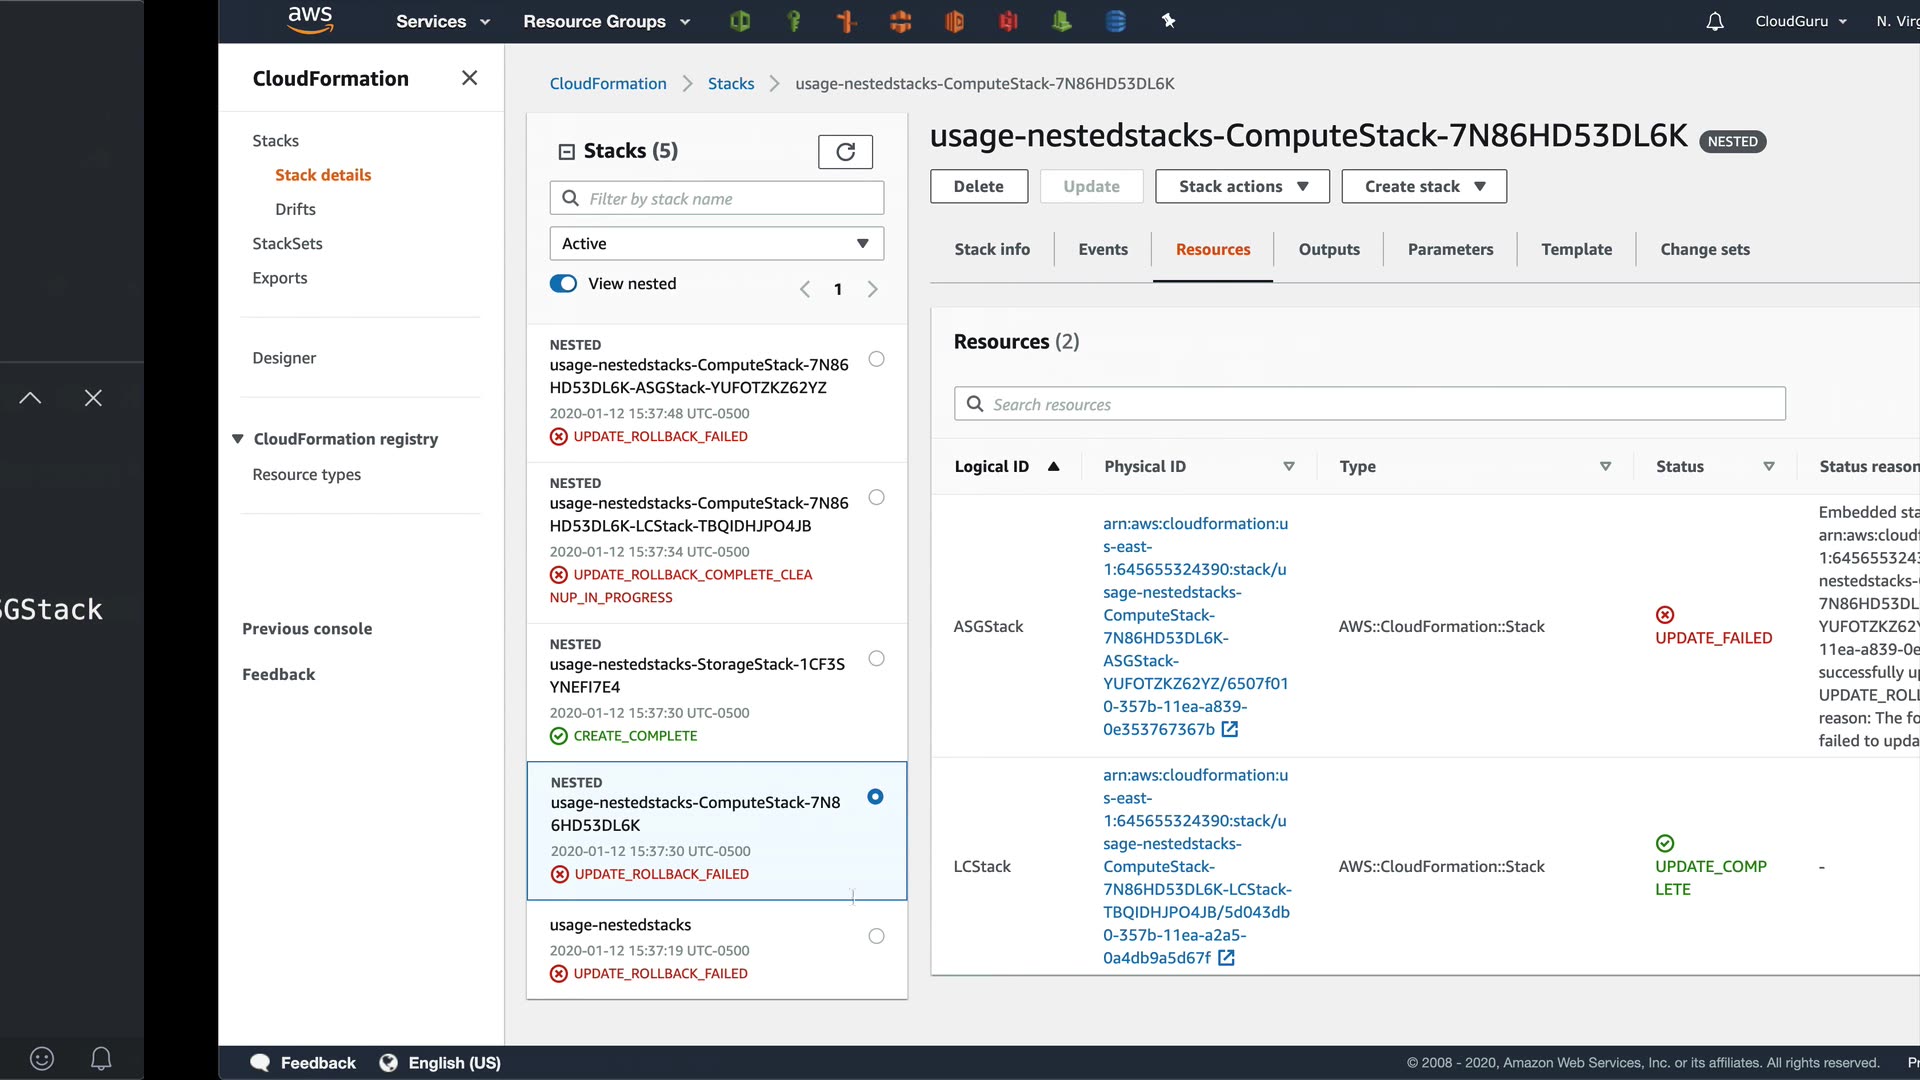Image resolution: width=1920 pixels, height=1080 pixels.
Task: Open the Active filter dropdown
Action: pyautogui.click(x=716, y=244)
